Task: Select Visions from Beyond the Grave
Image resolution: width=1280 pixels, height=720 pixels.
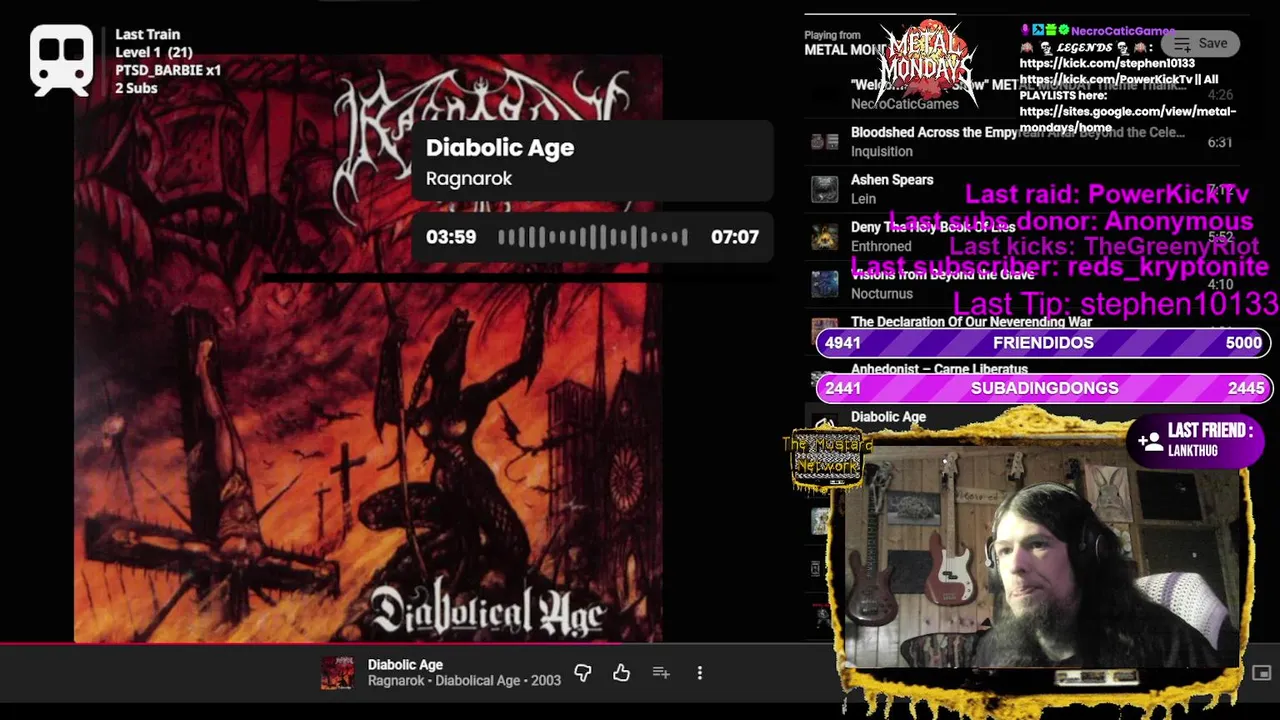Action: 942,274
